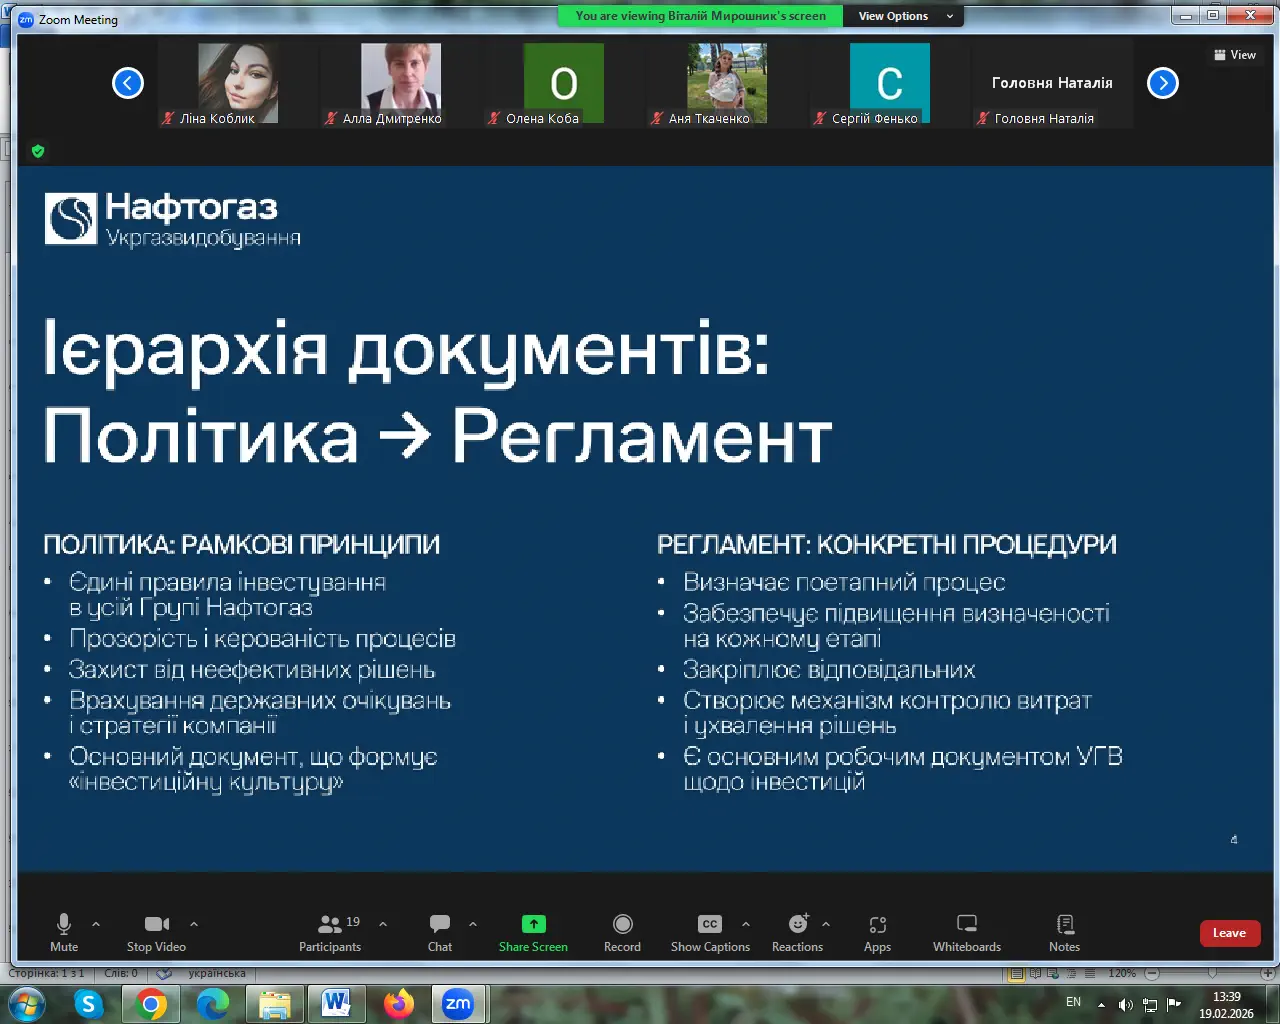Click the green Share Screen icon
This screenshot has height=1024, width=1280.
533,924
